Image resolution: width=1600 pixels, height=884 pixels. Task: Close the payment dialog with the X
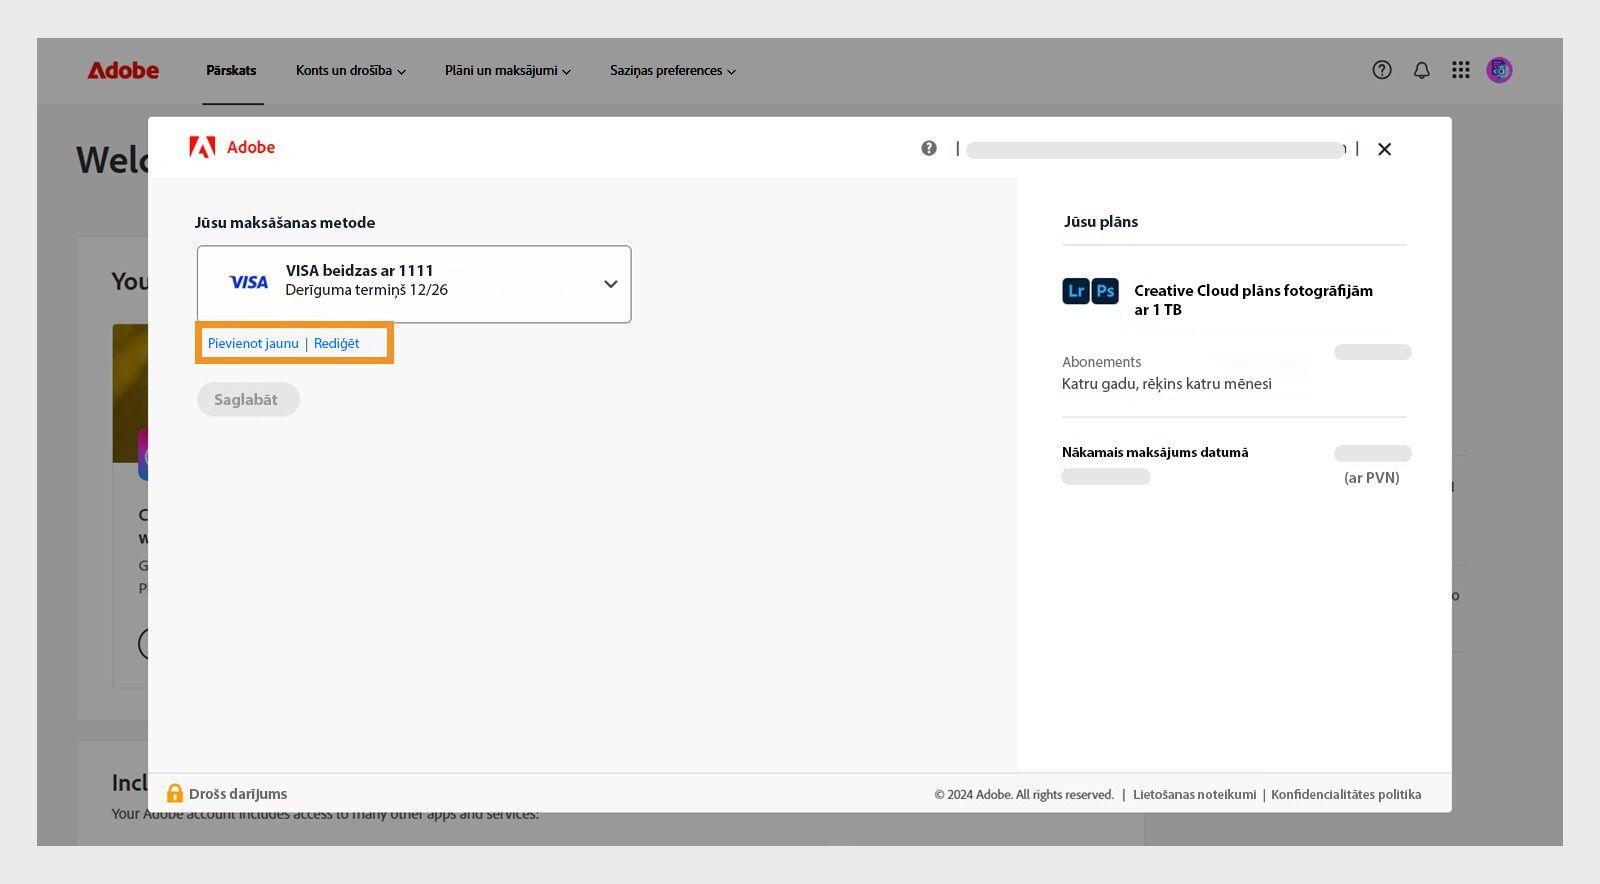point(1384,149)
